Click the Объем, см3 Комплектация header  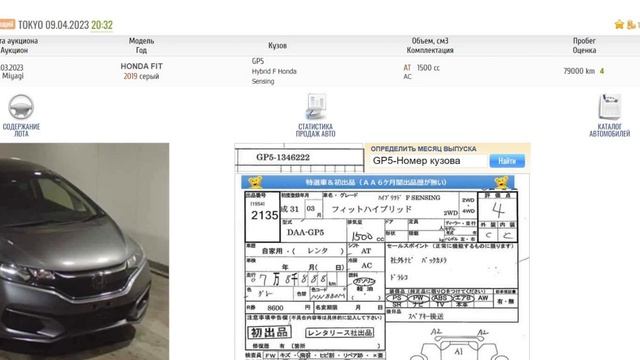pyautogui.click(x=430, y=45)
